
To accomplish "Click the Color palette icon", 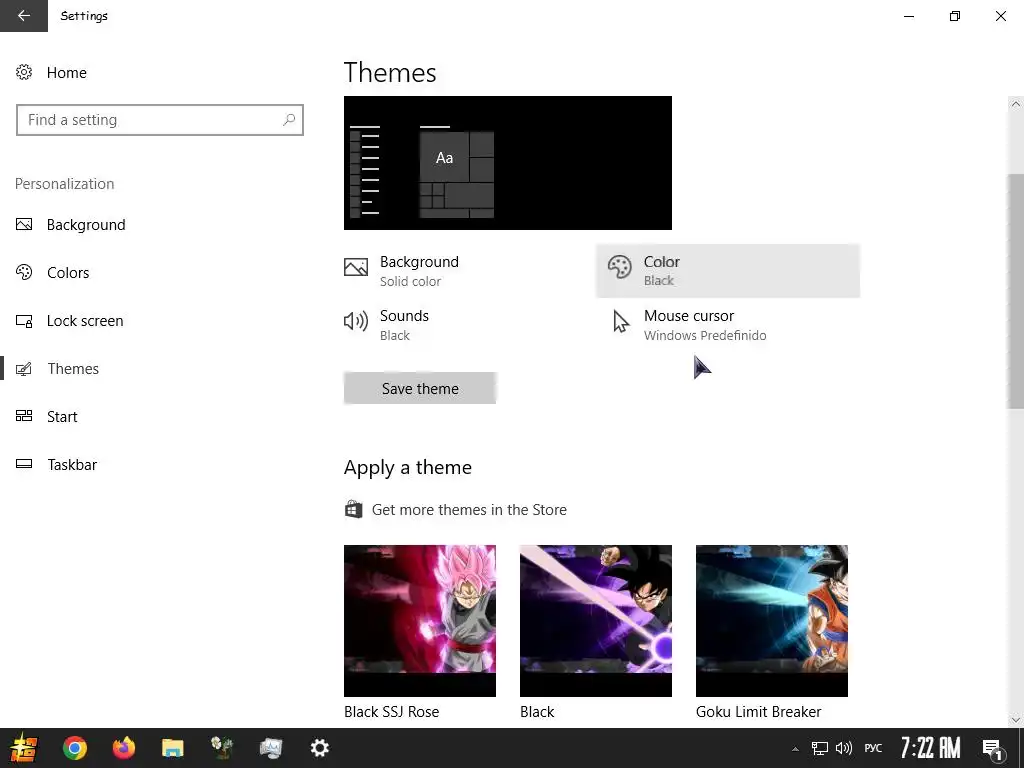I will [619, 266].
